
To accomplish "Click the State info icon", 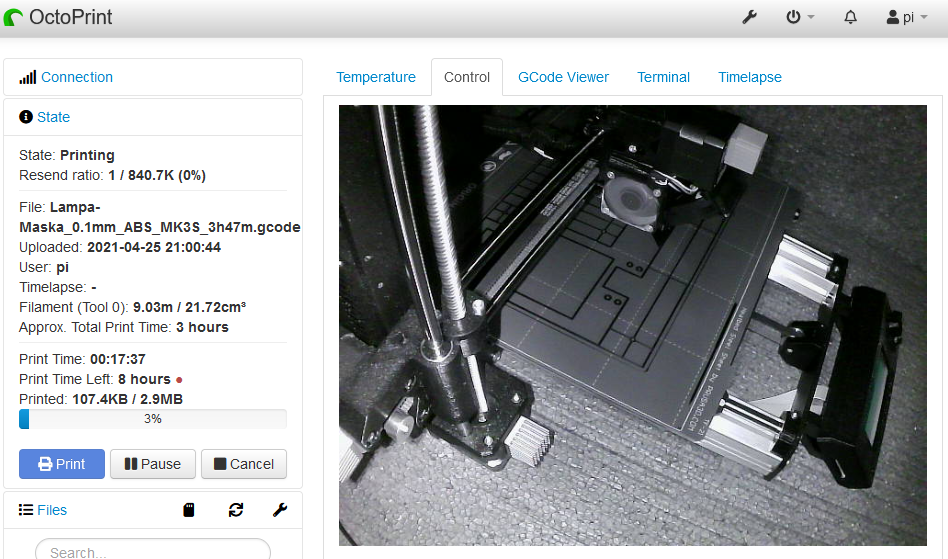I will point(26,117).
